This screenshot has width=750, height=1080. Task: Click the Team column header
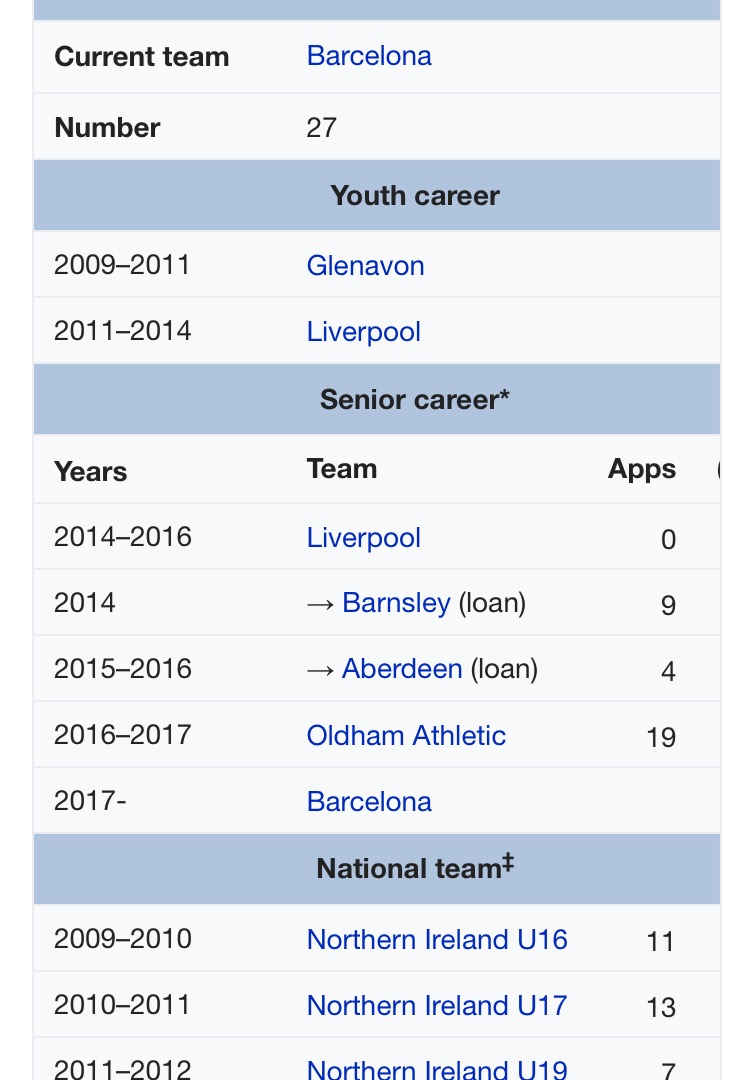tap(342, 469)
